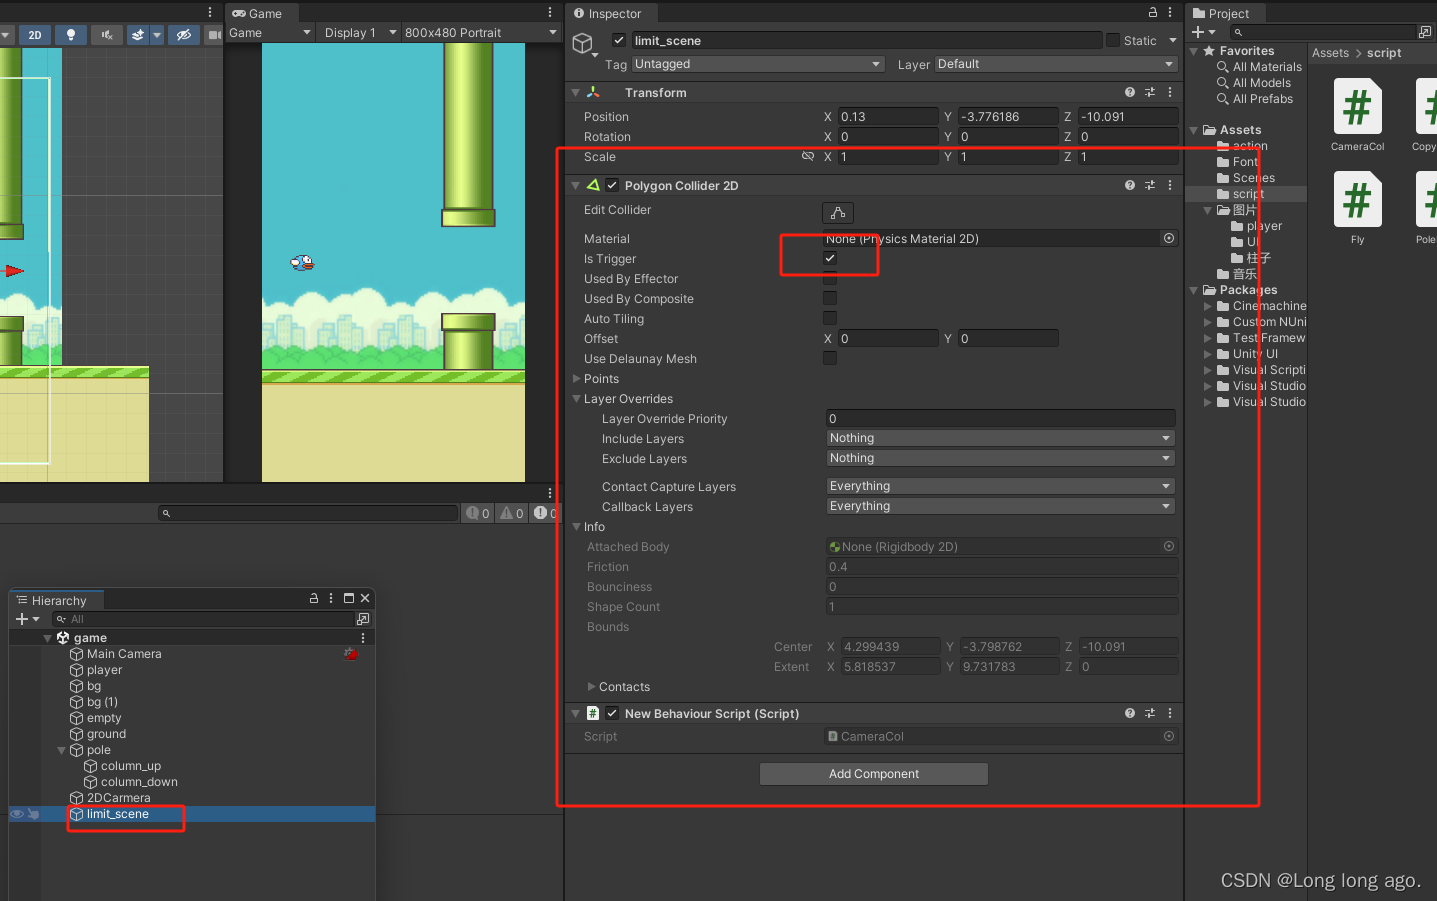Open the CameraCol script thumbnail
Viewport: 1437px width, 901px height.
[x=1357, y=106]
